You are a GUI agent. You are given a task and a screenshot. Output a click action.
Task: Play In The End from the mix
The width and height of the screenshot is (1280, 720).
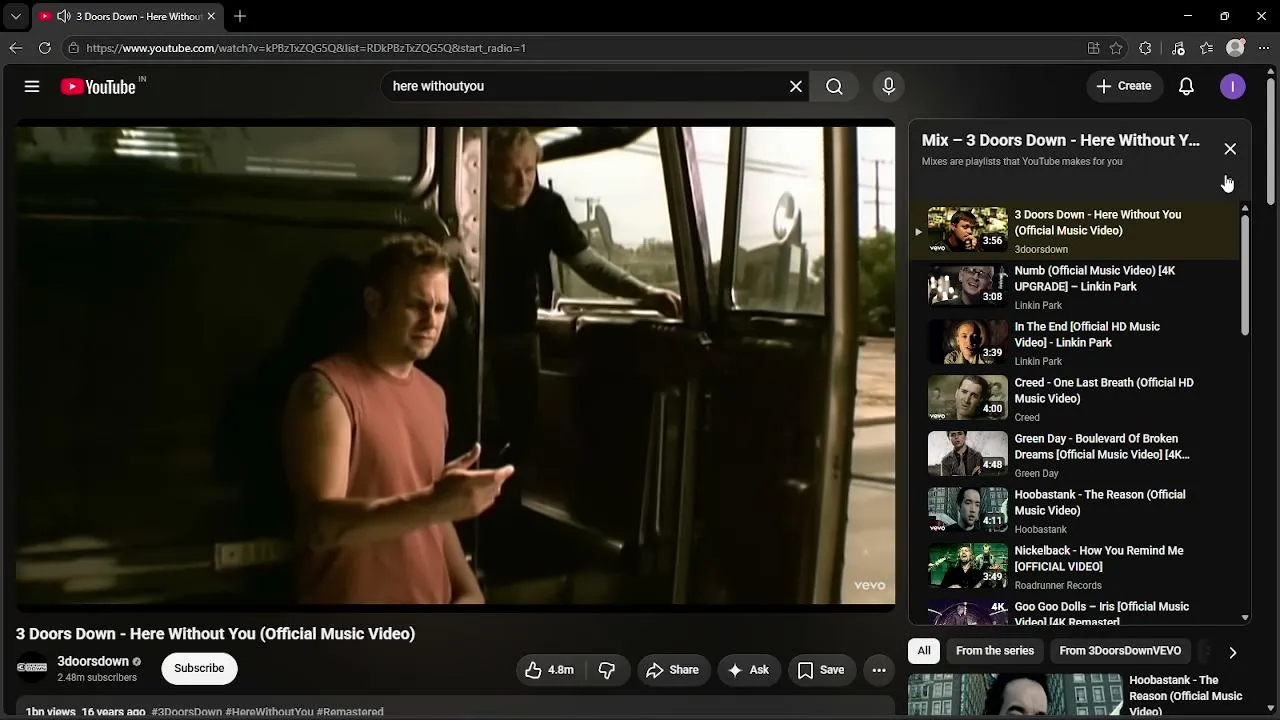(x=1075, y=343)
